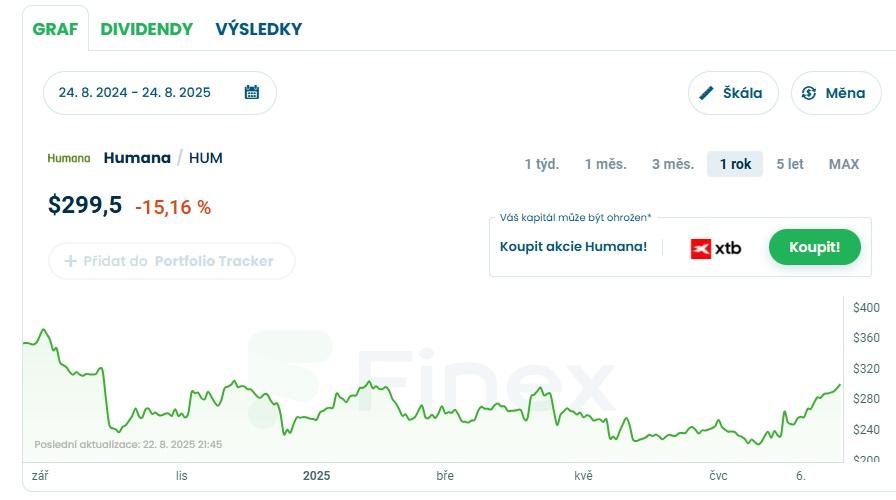Choose the 5 let time range
This screenshot has height=500, width=896.
tap(790, 164)
